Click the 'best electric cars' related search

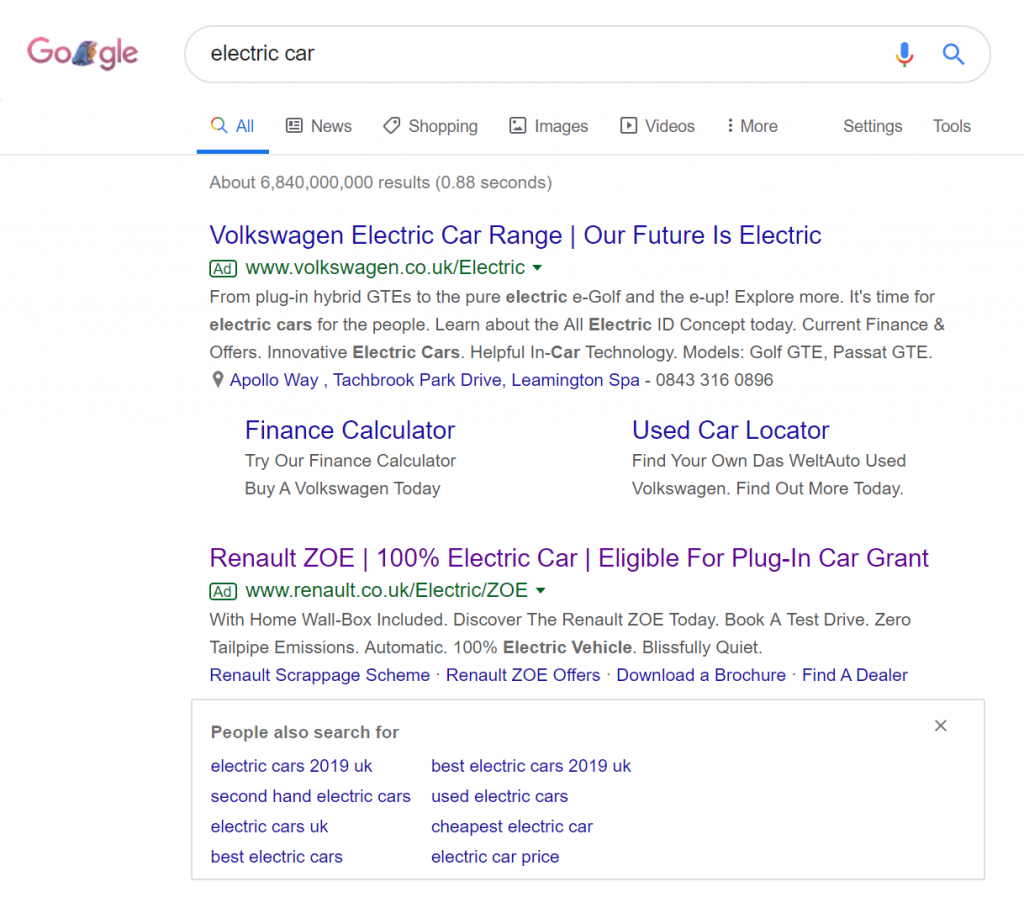pyautogui.click(x=276, y=856)
